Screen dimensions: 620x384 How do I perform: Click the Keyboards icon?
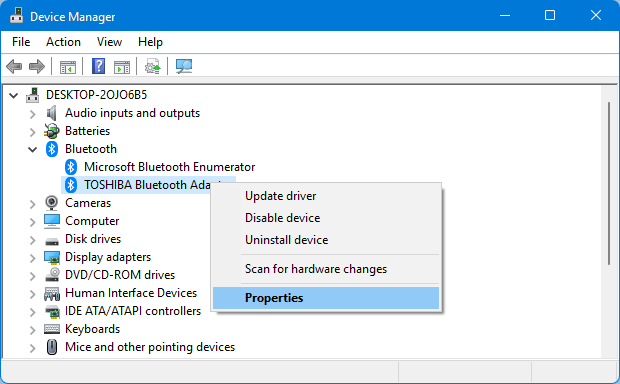52,329
